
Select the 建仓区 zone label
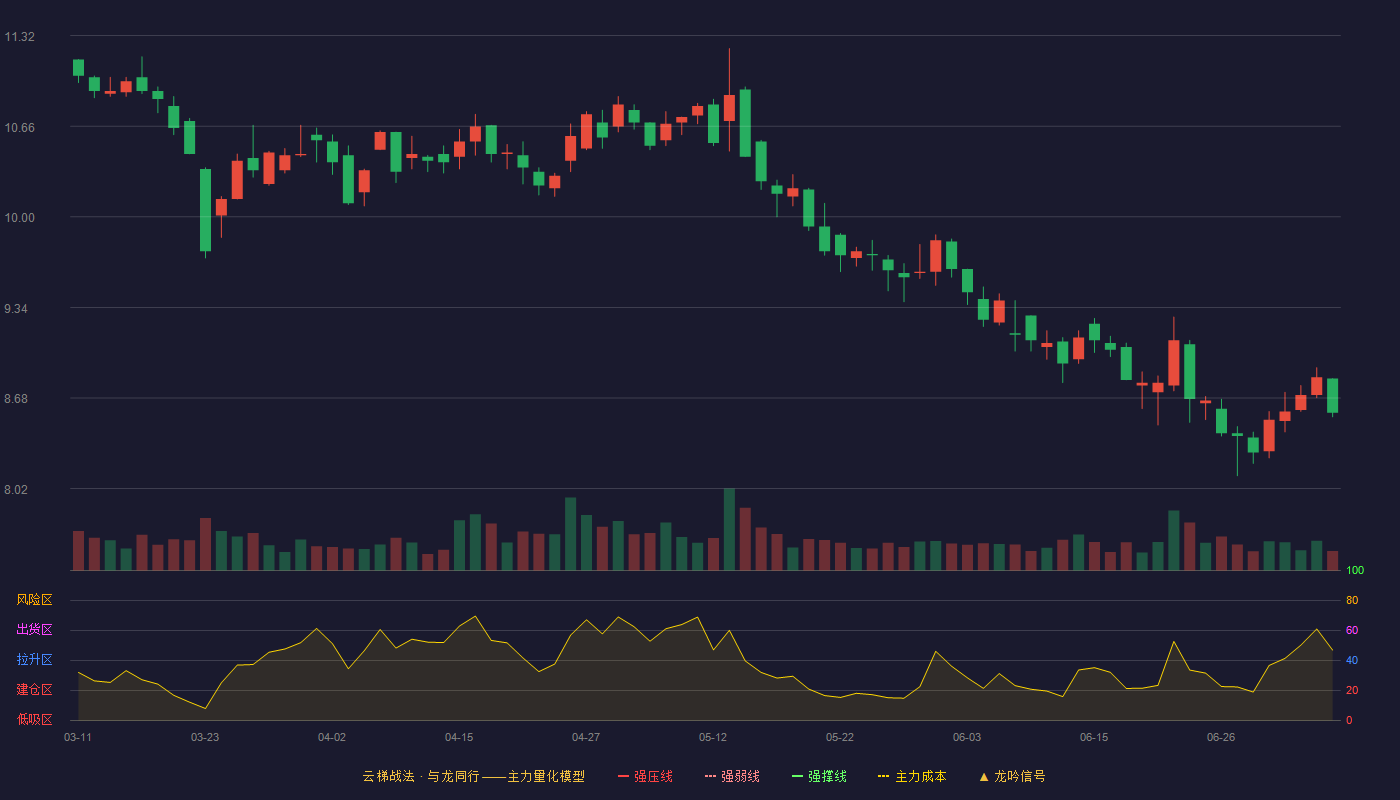34,690
